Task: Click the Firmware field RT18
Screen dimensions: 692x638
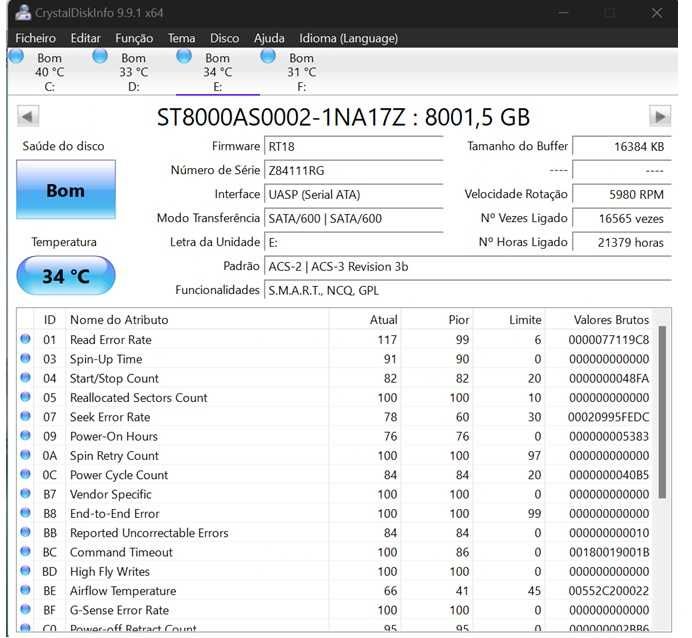Action: click(x=354, y=146)
